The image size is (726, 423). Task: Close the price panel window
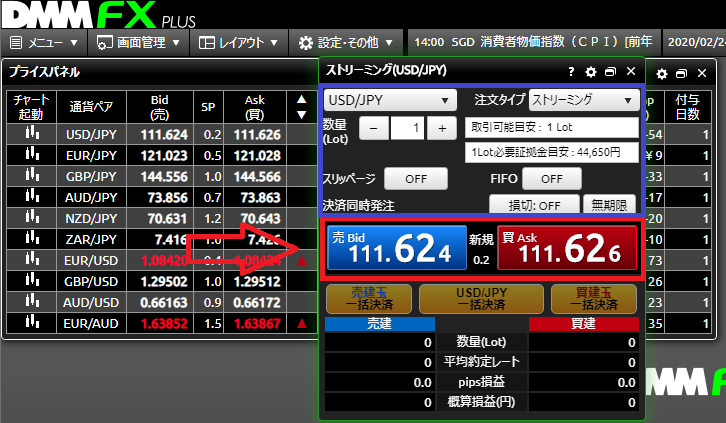702,73
